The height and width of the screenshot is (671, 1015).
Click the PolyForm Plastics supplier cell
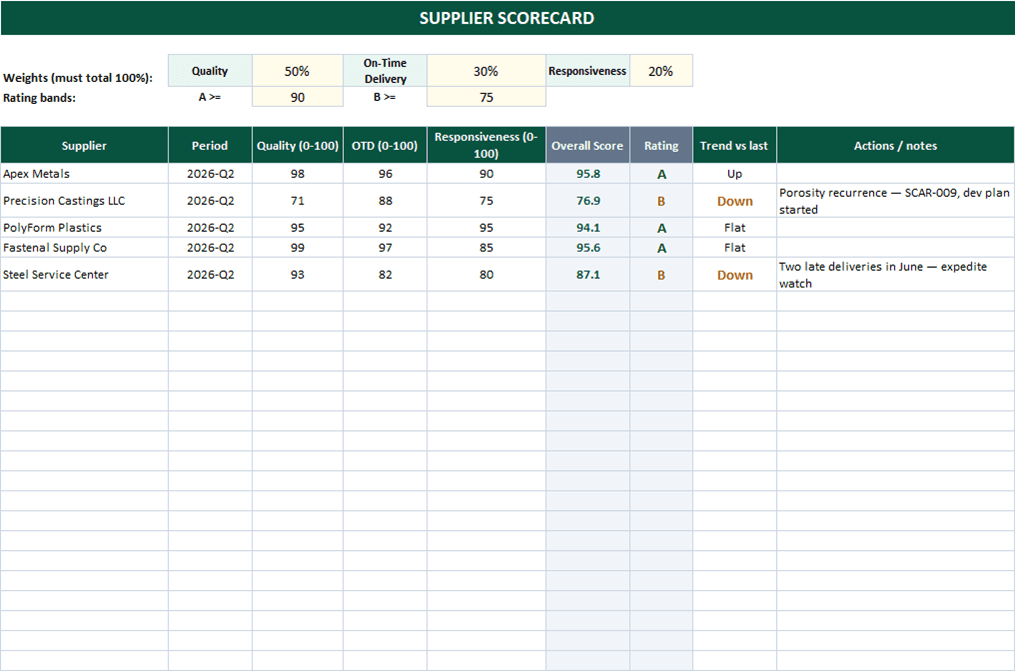pyautogui.click(x=84, y=227)
